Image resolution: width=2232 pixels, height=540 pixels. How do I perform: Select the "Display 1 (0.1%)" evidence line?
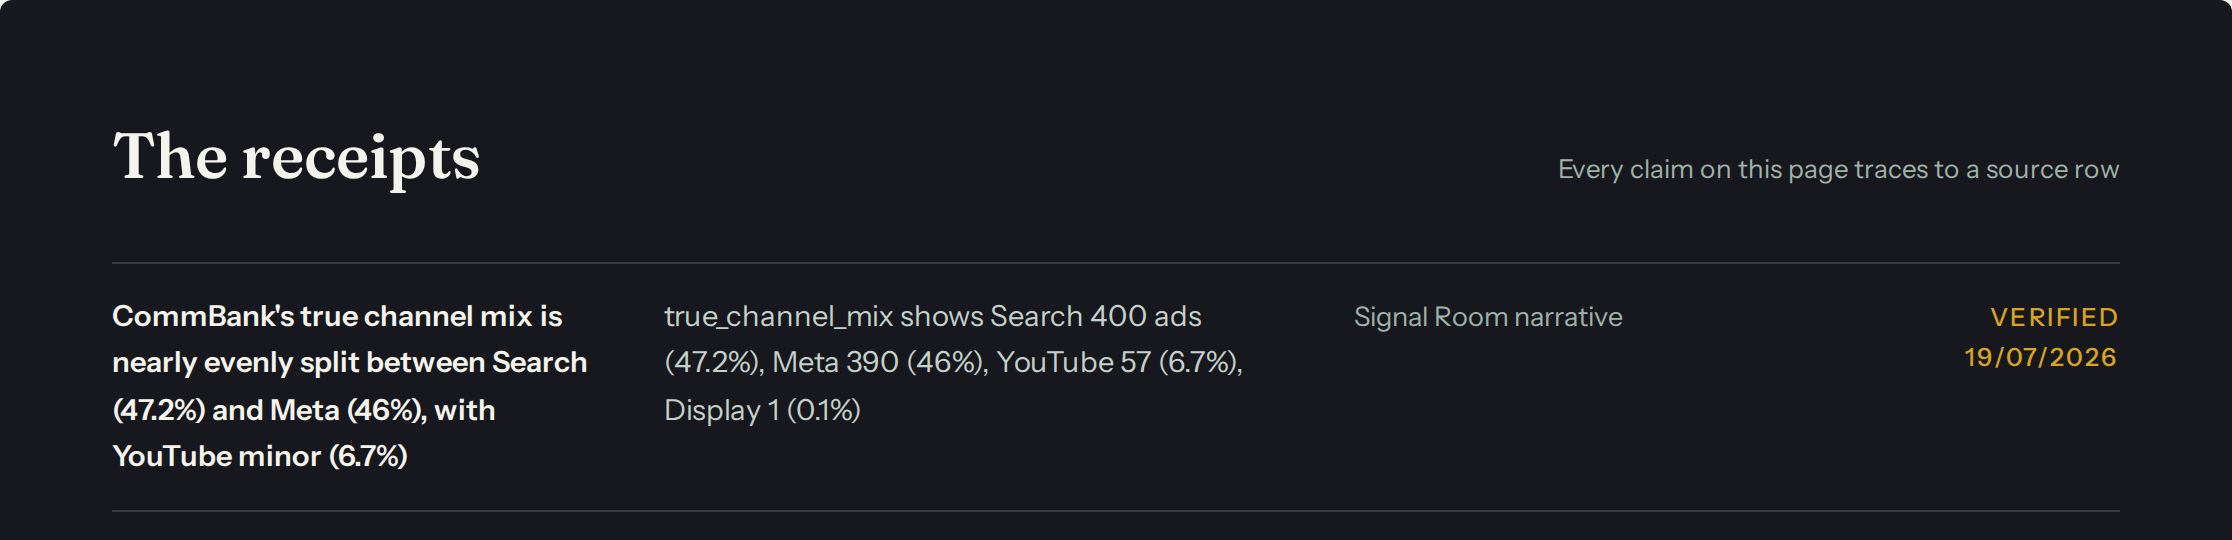762,410
